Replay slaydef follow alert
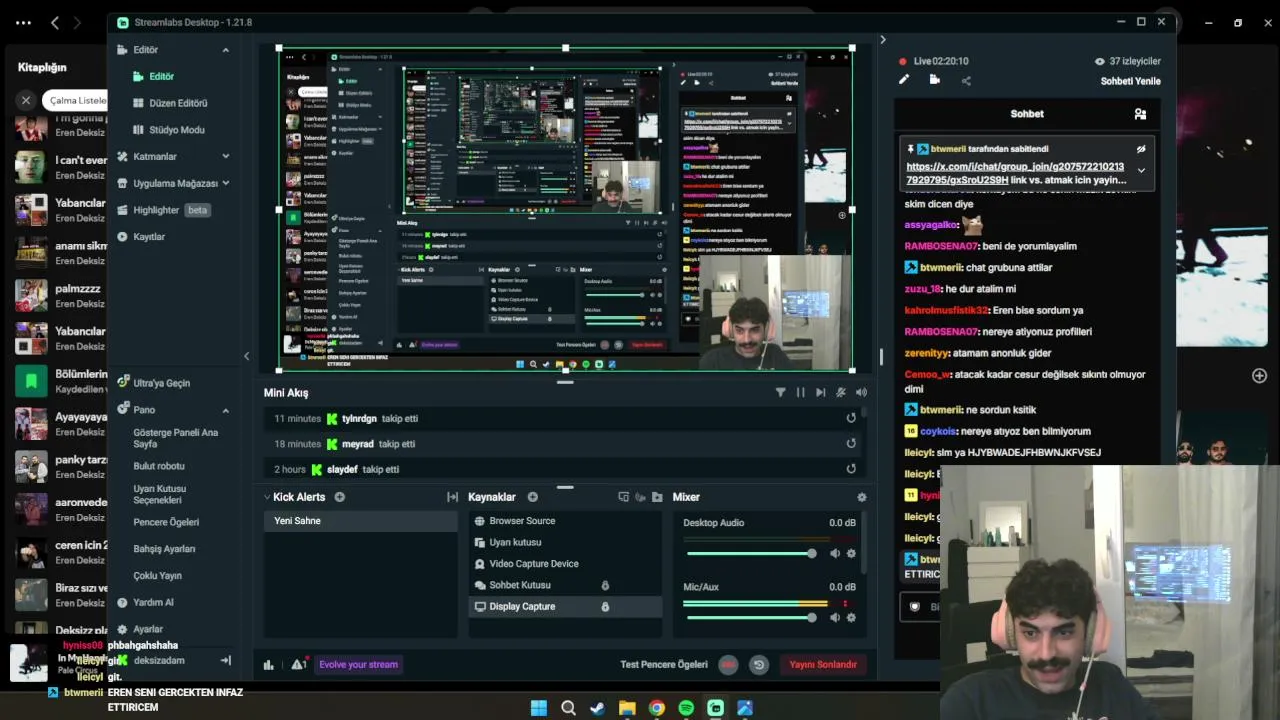The width and height of the screenshot is (1280, 720). [851, 469]
